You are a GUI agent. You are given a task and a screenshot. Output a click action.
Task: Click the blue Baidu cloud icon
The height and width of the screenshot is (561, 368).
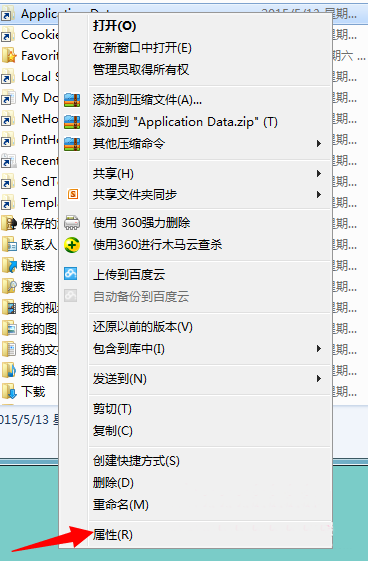coord(71,274)
